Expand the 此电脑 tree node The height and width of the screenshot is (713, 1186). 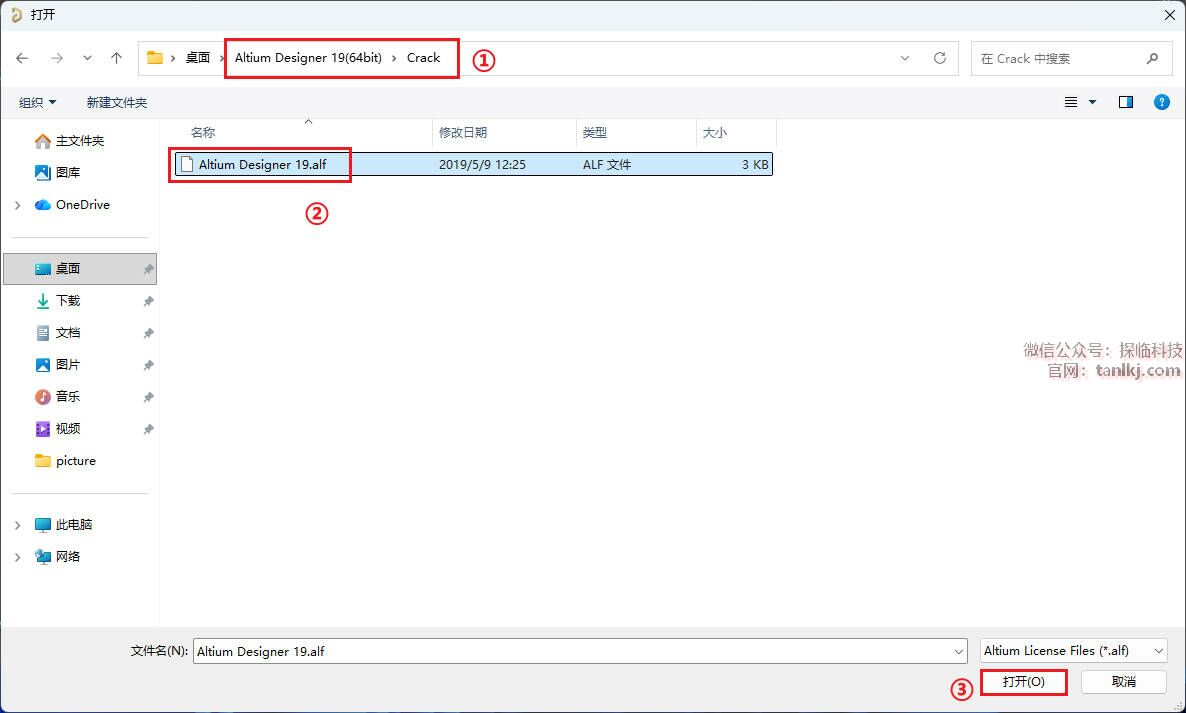click(x=17, y=525)
